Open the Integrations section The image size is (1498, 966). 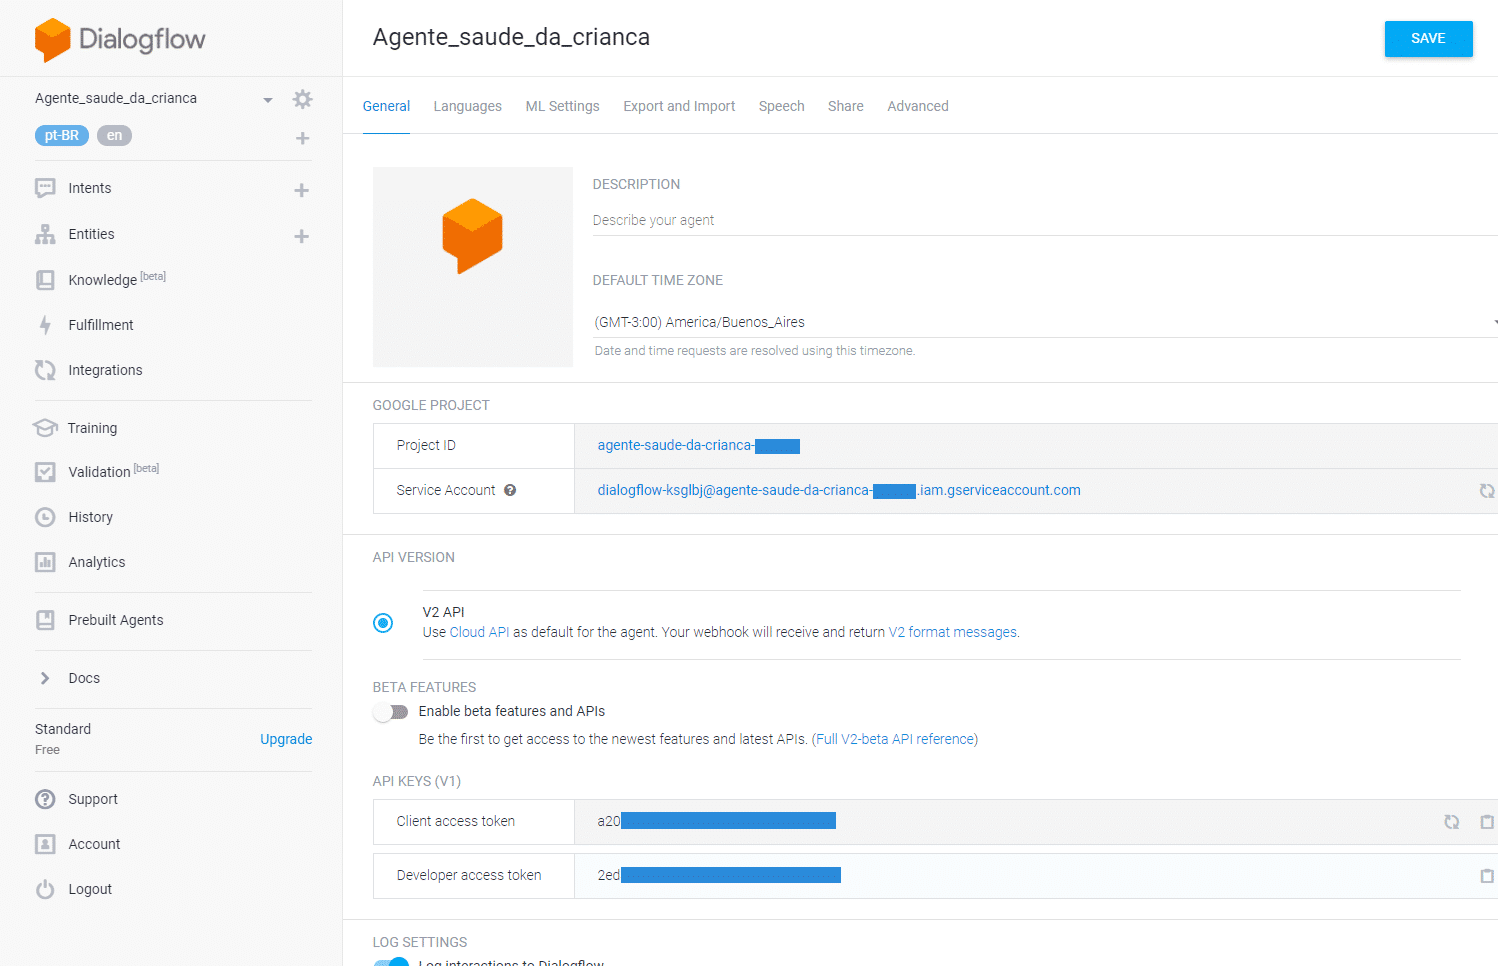pos(106,370)
